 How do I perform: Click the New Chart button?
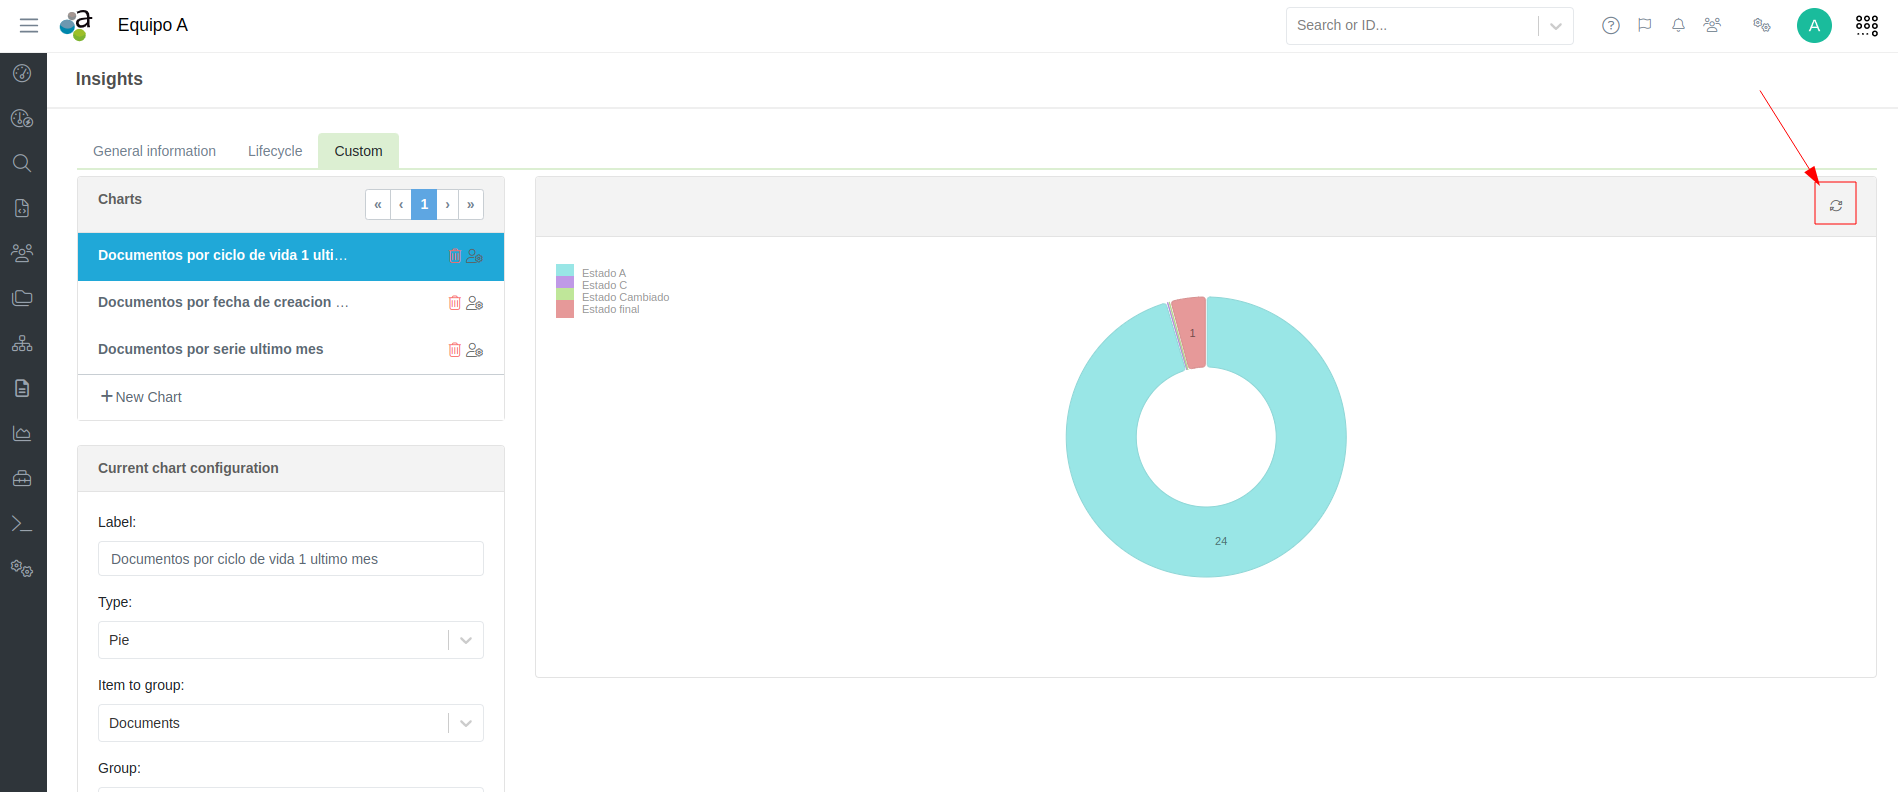[141, 397]
